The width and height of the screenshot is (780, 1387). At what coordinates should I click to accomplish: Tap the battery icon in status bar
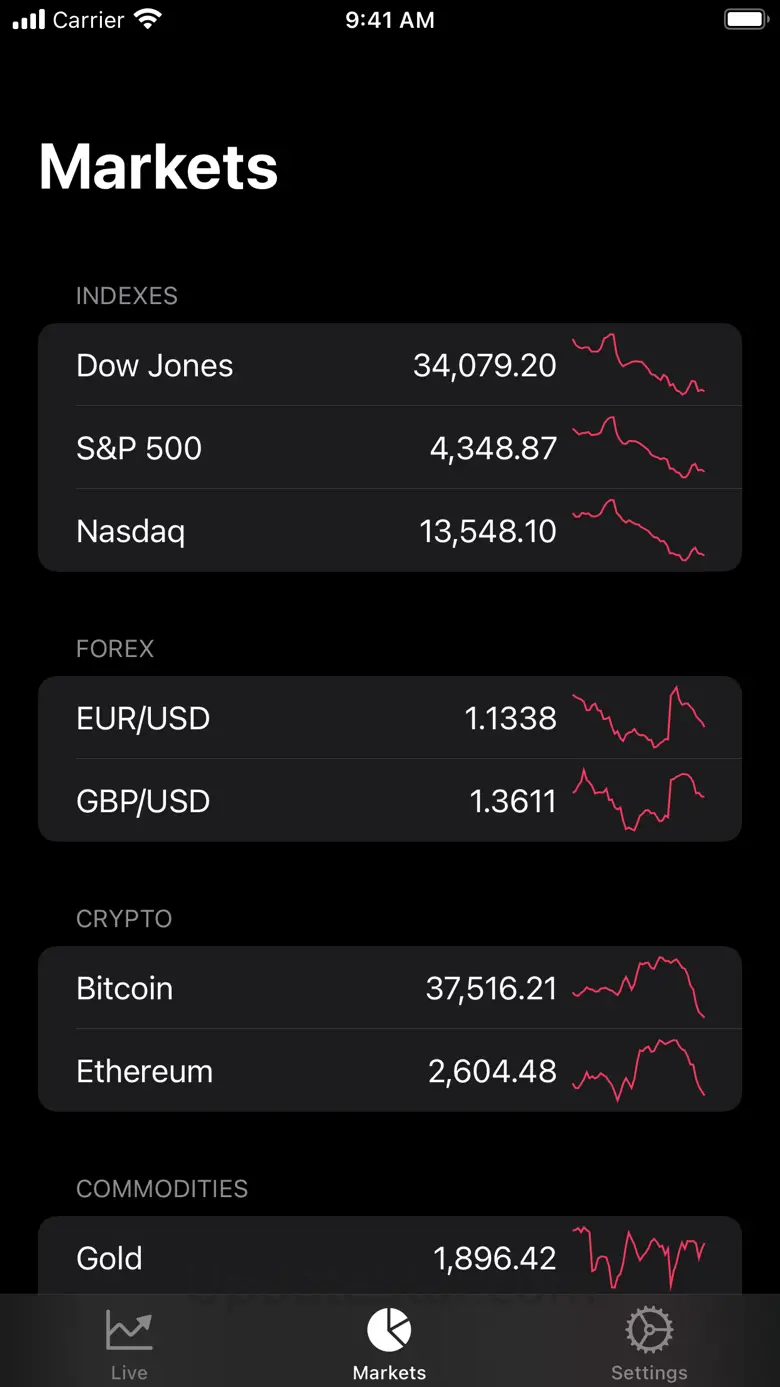click(x=745, y=20)
